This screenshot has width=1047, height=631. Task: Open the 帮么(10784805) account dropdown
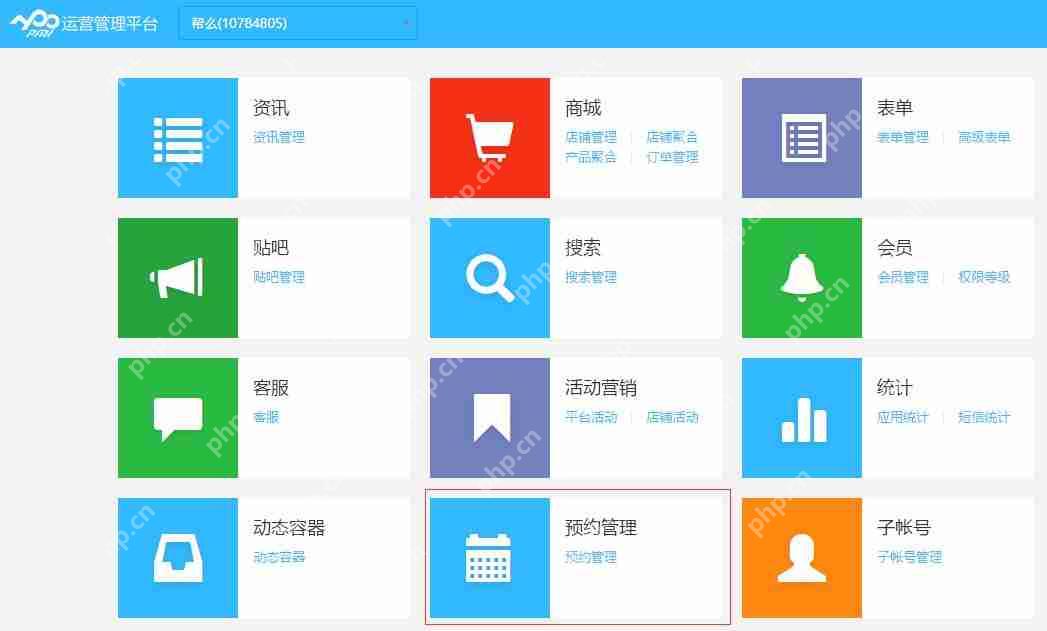pyautogui.click(x=295, y=22)
